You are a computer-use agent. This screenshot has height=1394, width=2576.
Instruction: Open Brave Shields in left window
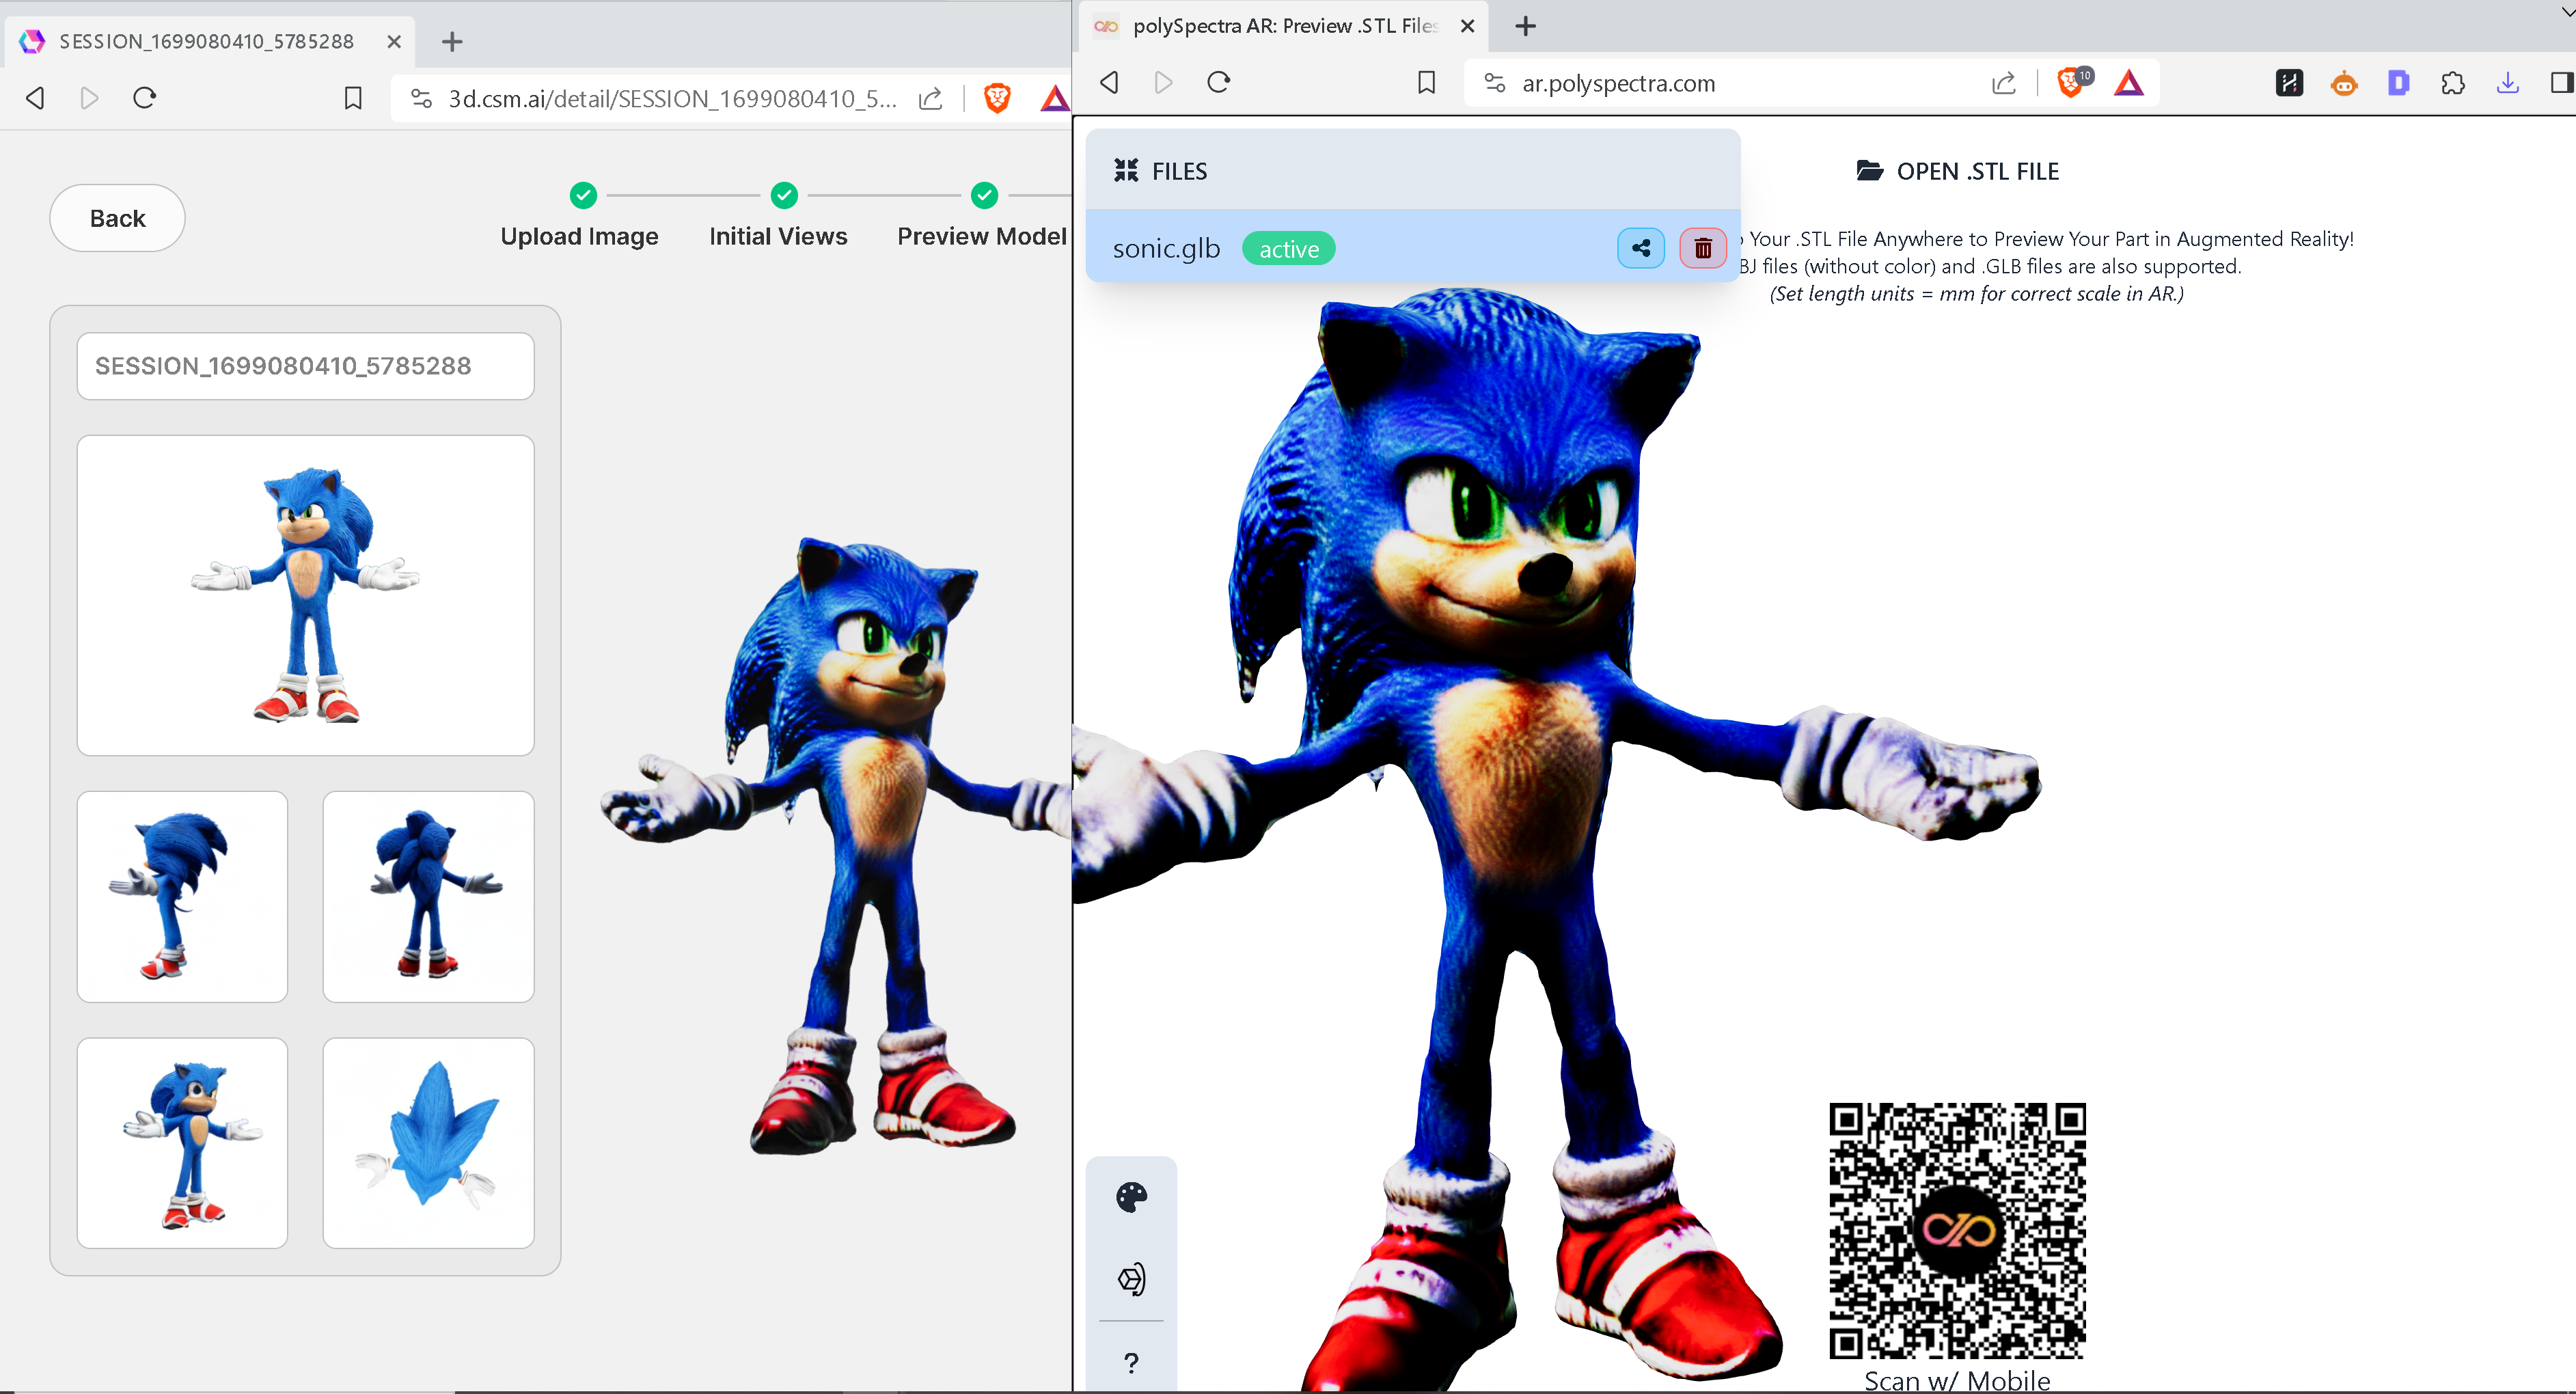click(x=997, y=98)
